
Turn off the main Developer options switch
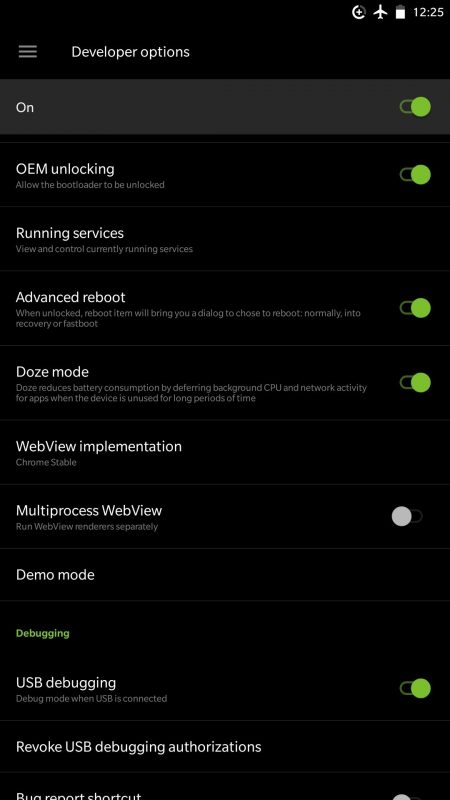click(x=415, y=107)
